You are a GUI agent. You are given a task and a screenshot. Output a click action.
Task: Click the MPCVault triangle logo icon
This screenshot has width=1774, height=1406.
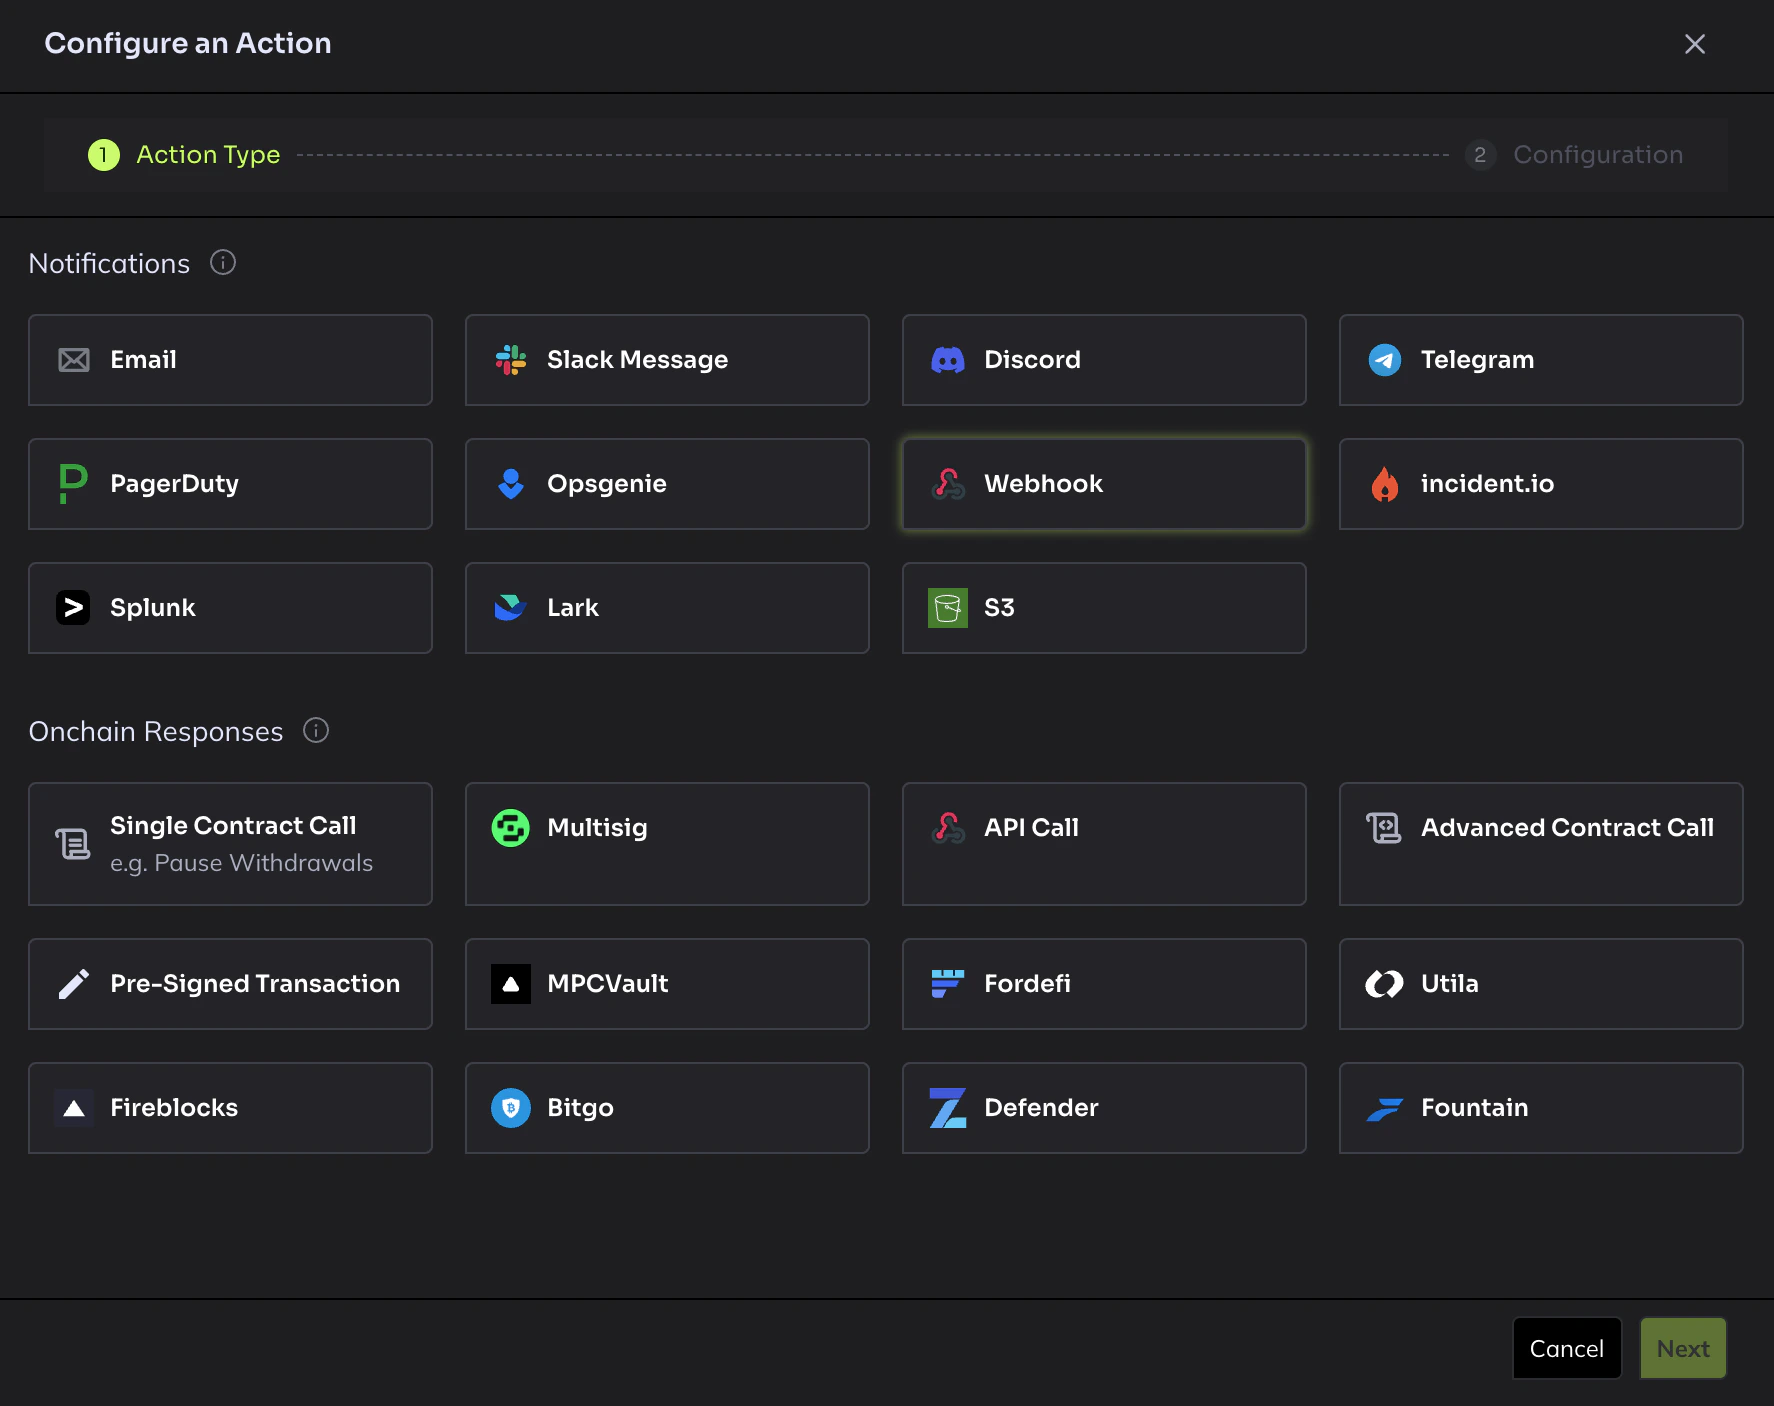[x=511, y=984]
